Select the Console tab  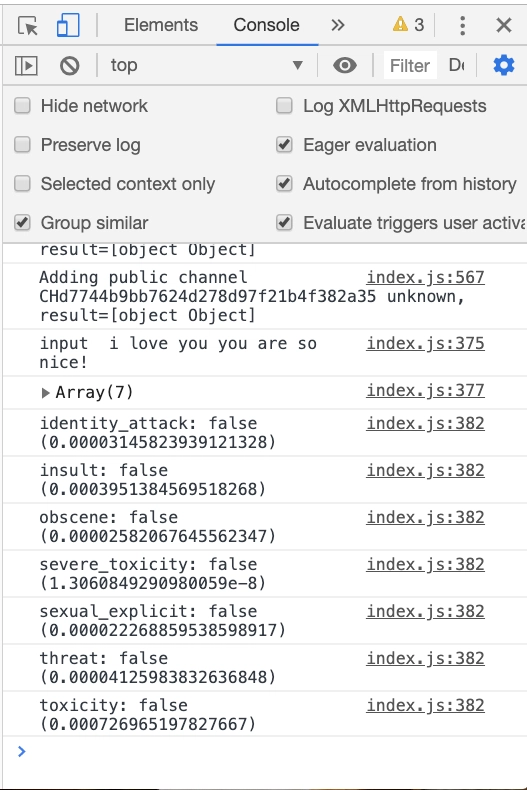[x=267, y=25]
